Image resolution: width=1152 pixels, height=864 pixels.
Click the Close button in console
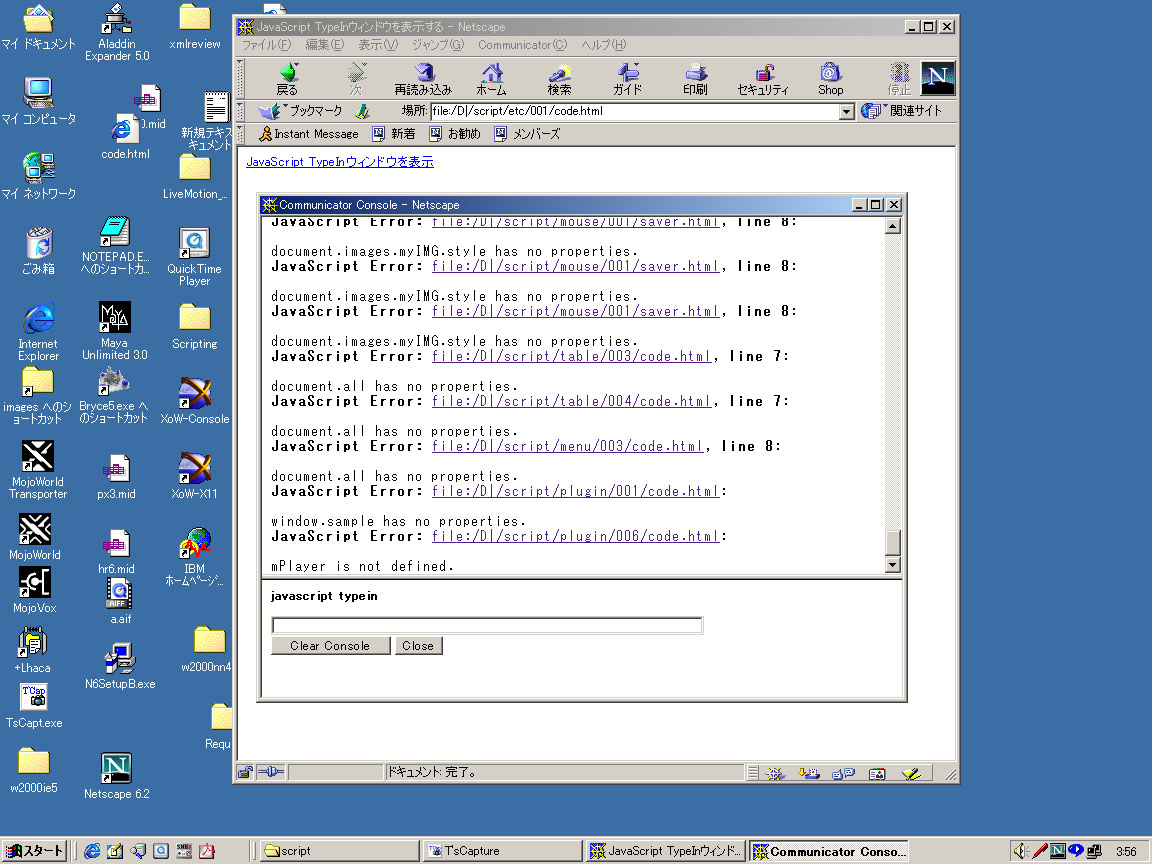click(x=418, y=646)
